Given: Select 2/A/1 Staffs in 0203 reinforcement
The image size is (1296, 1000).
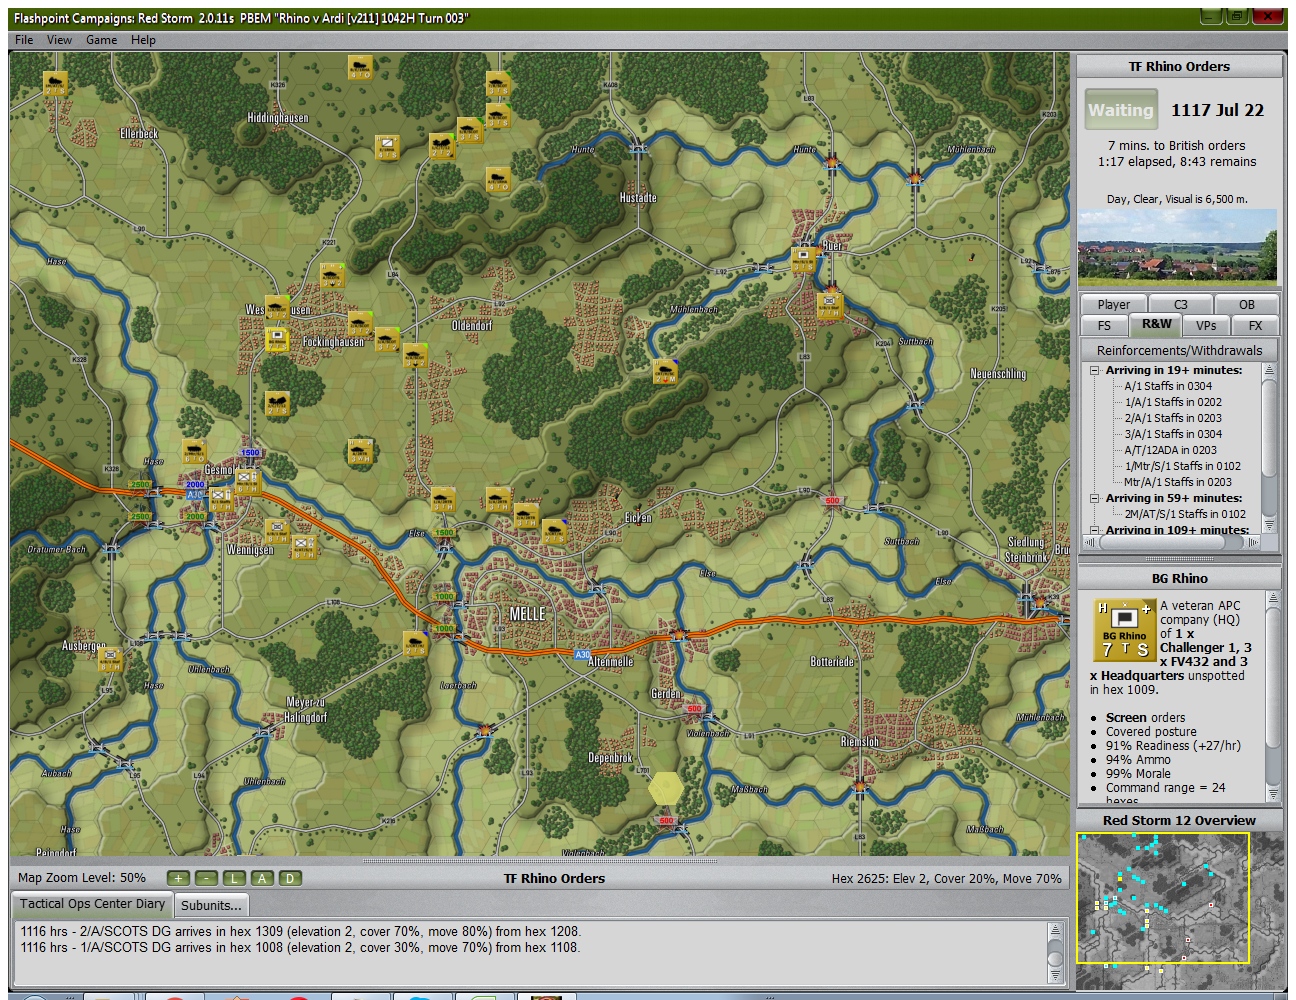Looking at the screenshot, I should pyautogui.click(x=1173, y=418).
